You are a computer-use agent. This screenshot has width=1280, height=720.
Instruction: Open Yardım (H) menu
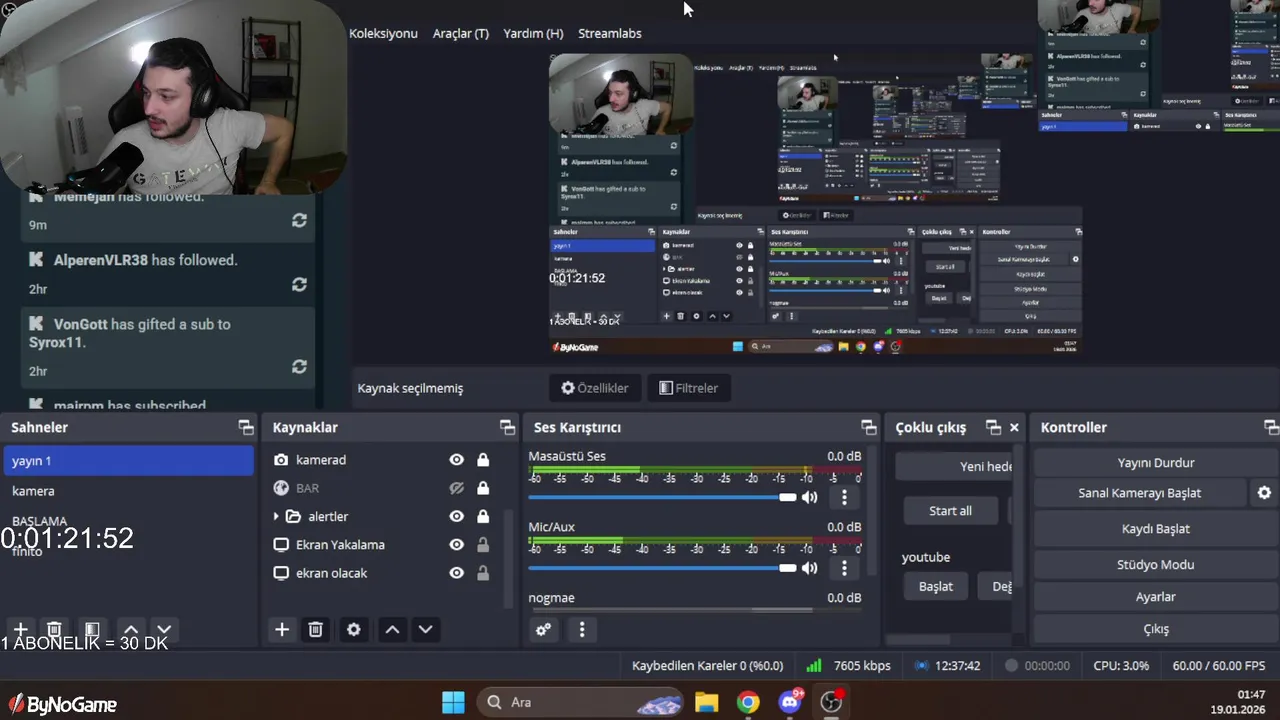533,33
